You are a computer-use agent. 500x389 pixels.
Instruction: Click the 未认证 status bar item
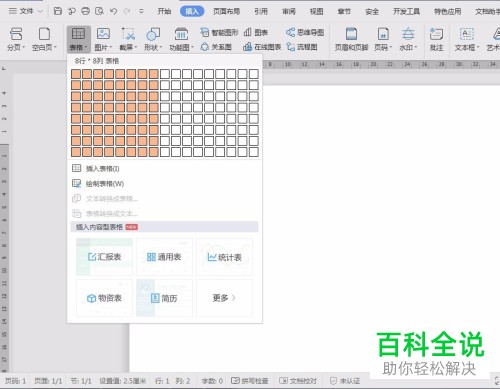pyautogui.click(x=345, y=381)
